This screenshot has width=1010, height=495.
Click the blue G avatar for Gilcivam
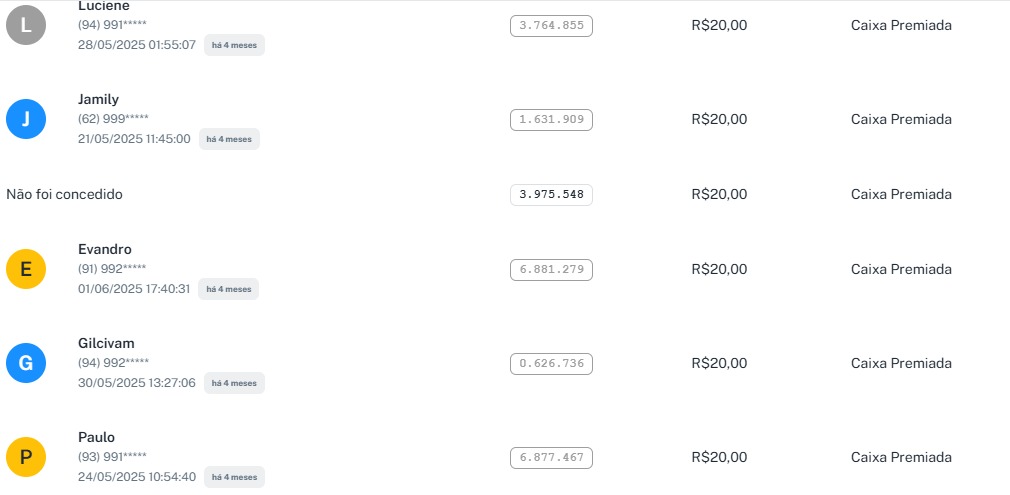pos(26,363)
